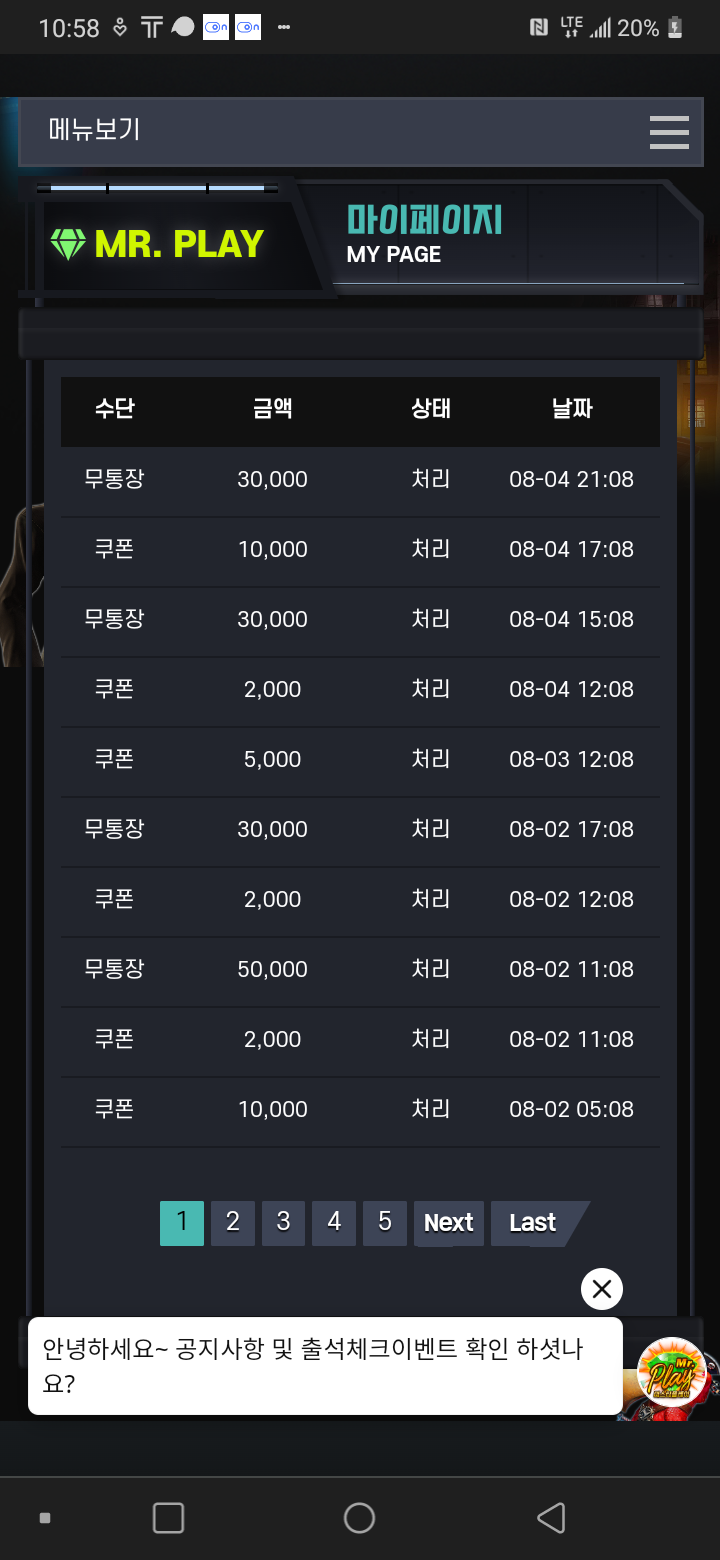Go to page 3 of history

(x=284, y=1223)
